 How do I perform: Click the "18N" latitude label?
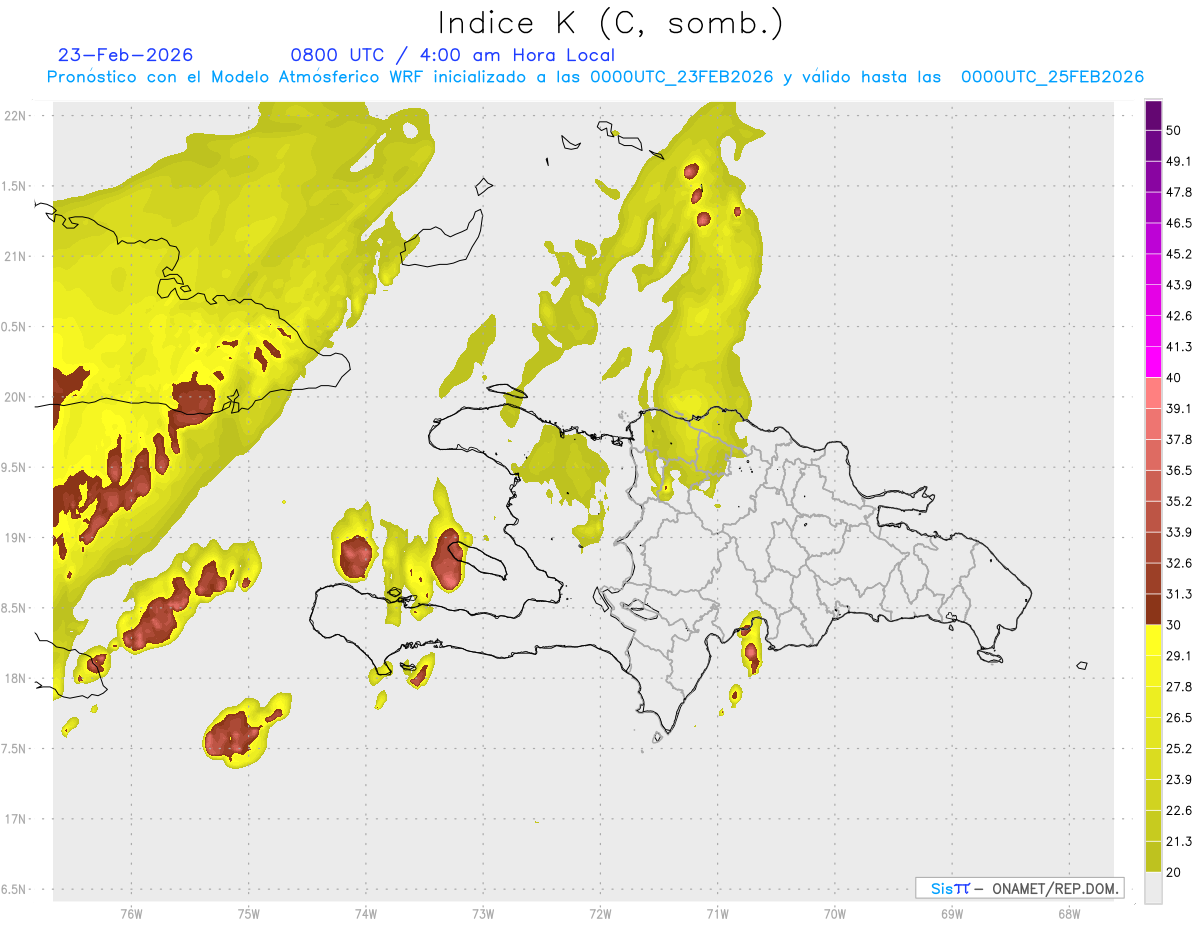16,678
